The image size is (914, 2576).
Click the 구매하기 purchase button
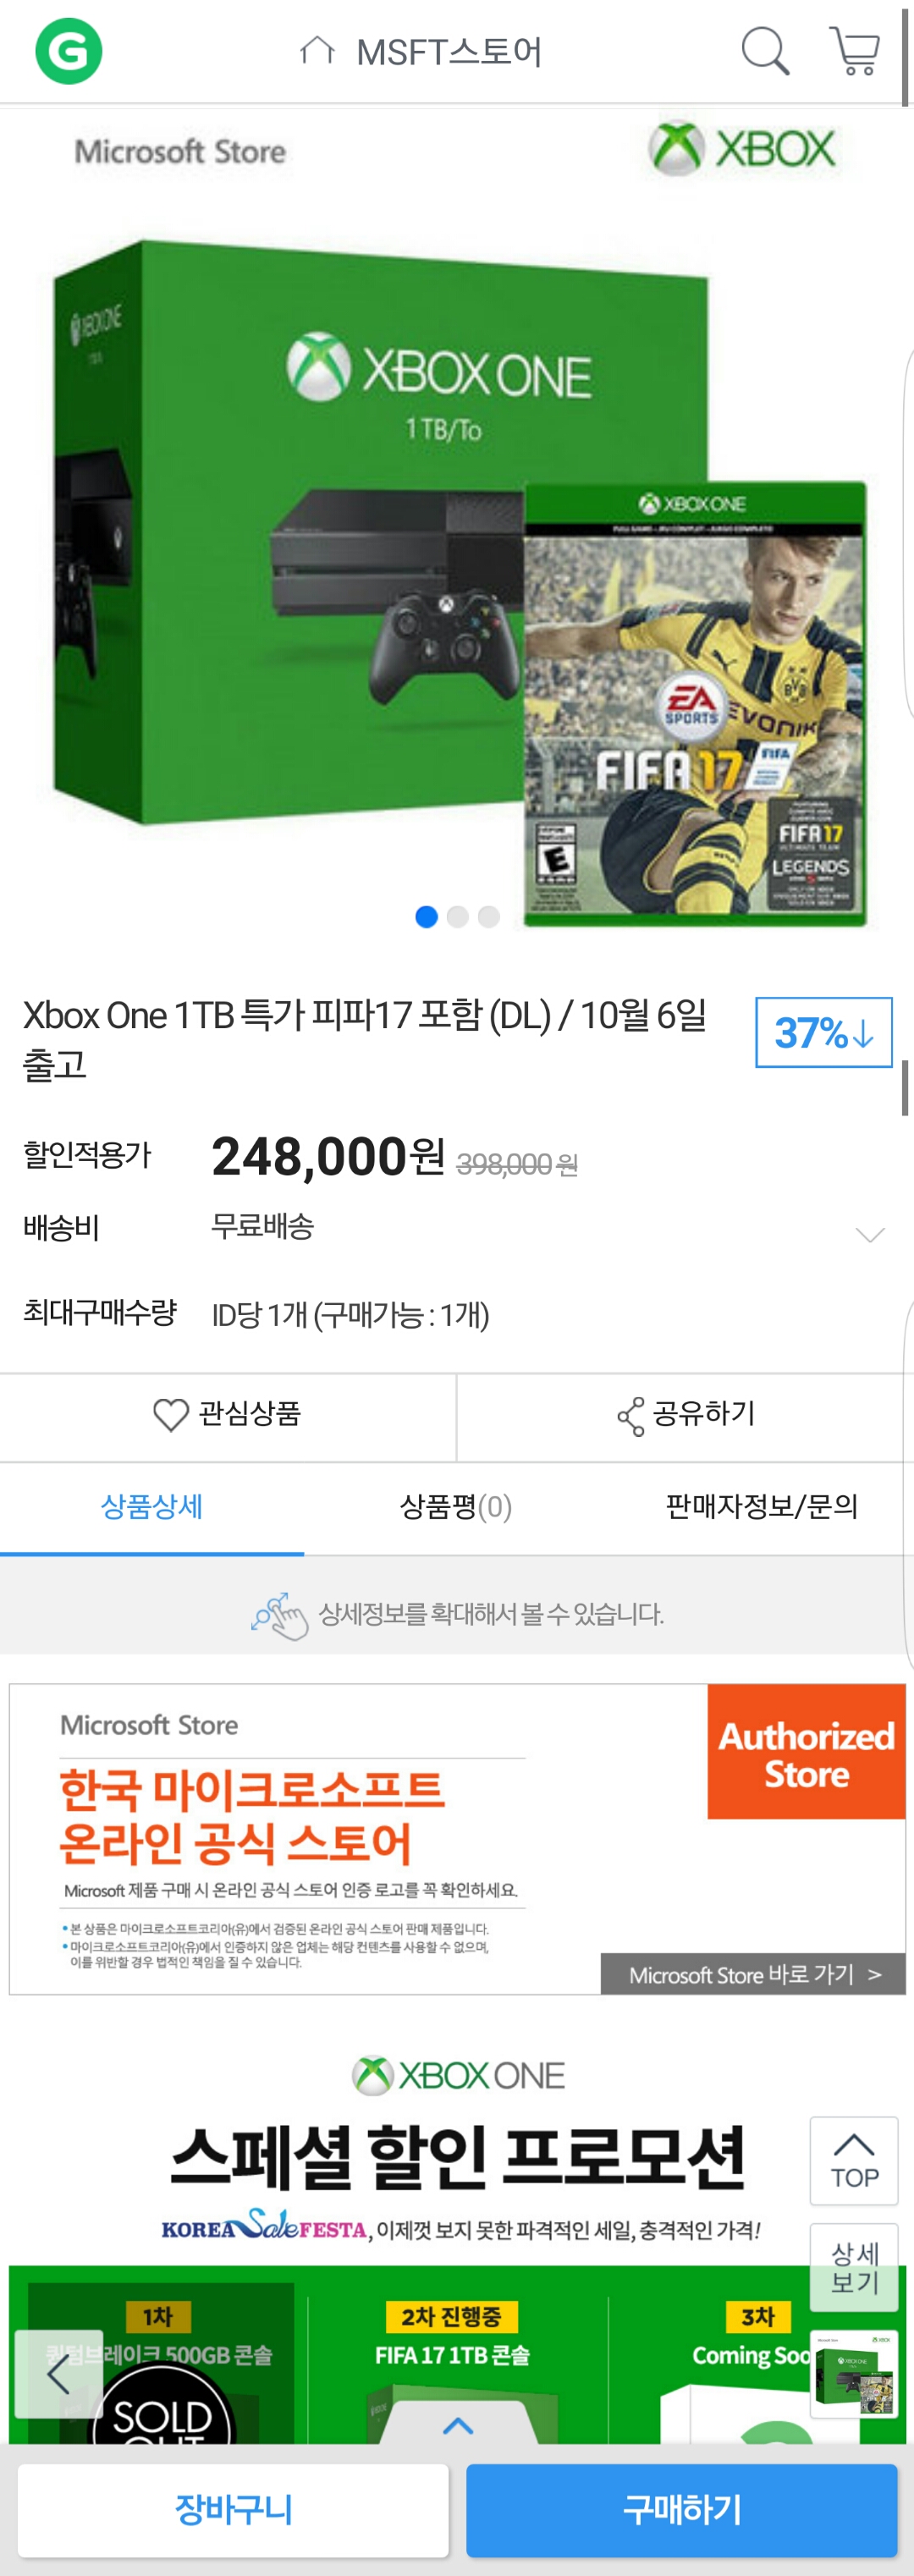682,2509
